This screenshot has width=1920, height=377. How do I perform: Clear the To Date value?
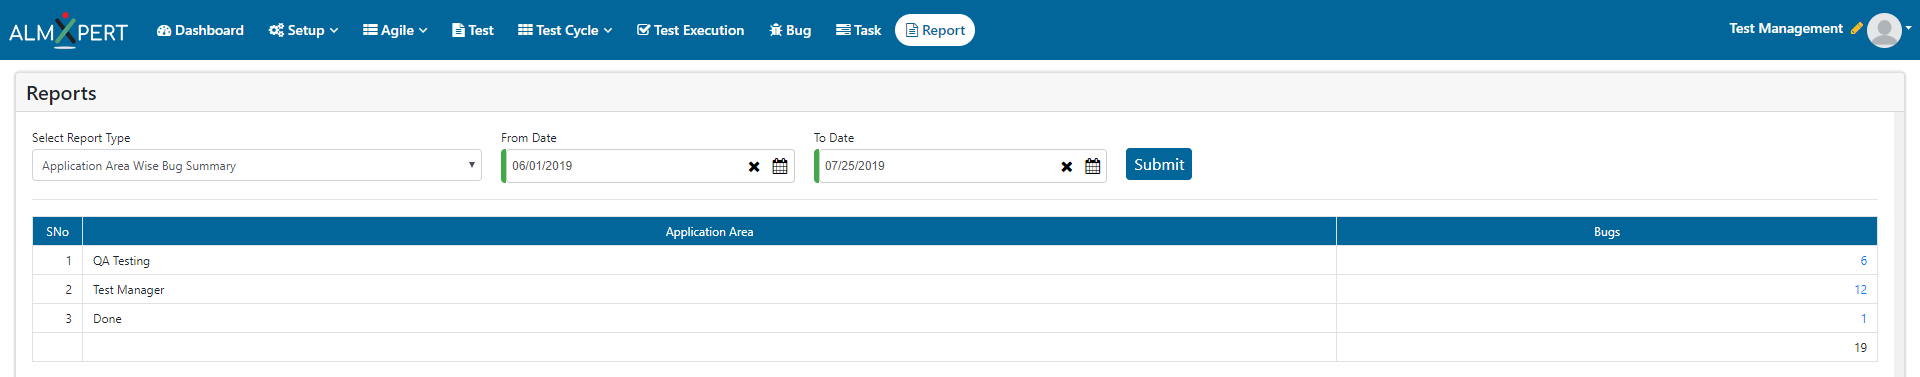pyautogui.click(x=1067, y=167)
